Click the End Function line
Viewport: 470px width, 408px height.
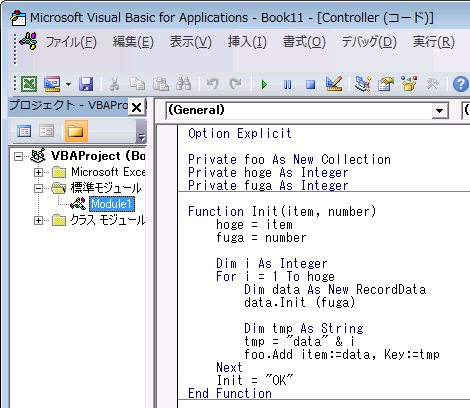click(x=230, y=393)
